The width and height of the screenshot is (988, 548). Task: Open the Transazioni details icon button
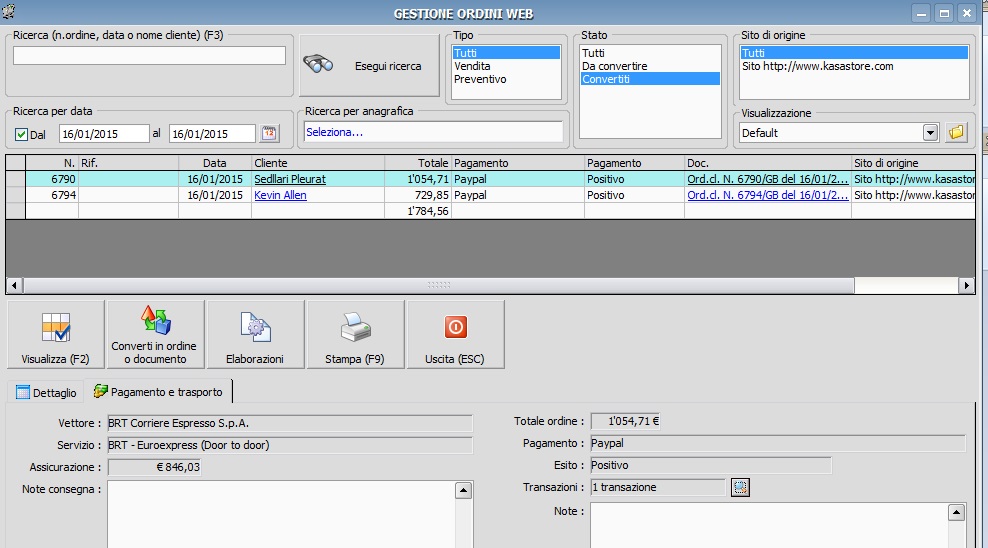[740, 487]
